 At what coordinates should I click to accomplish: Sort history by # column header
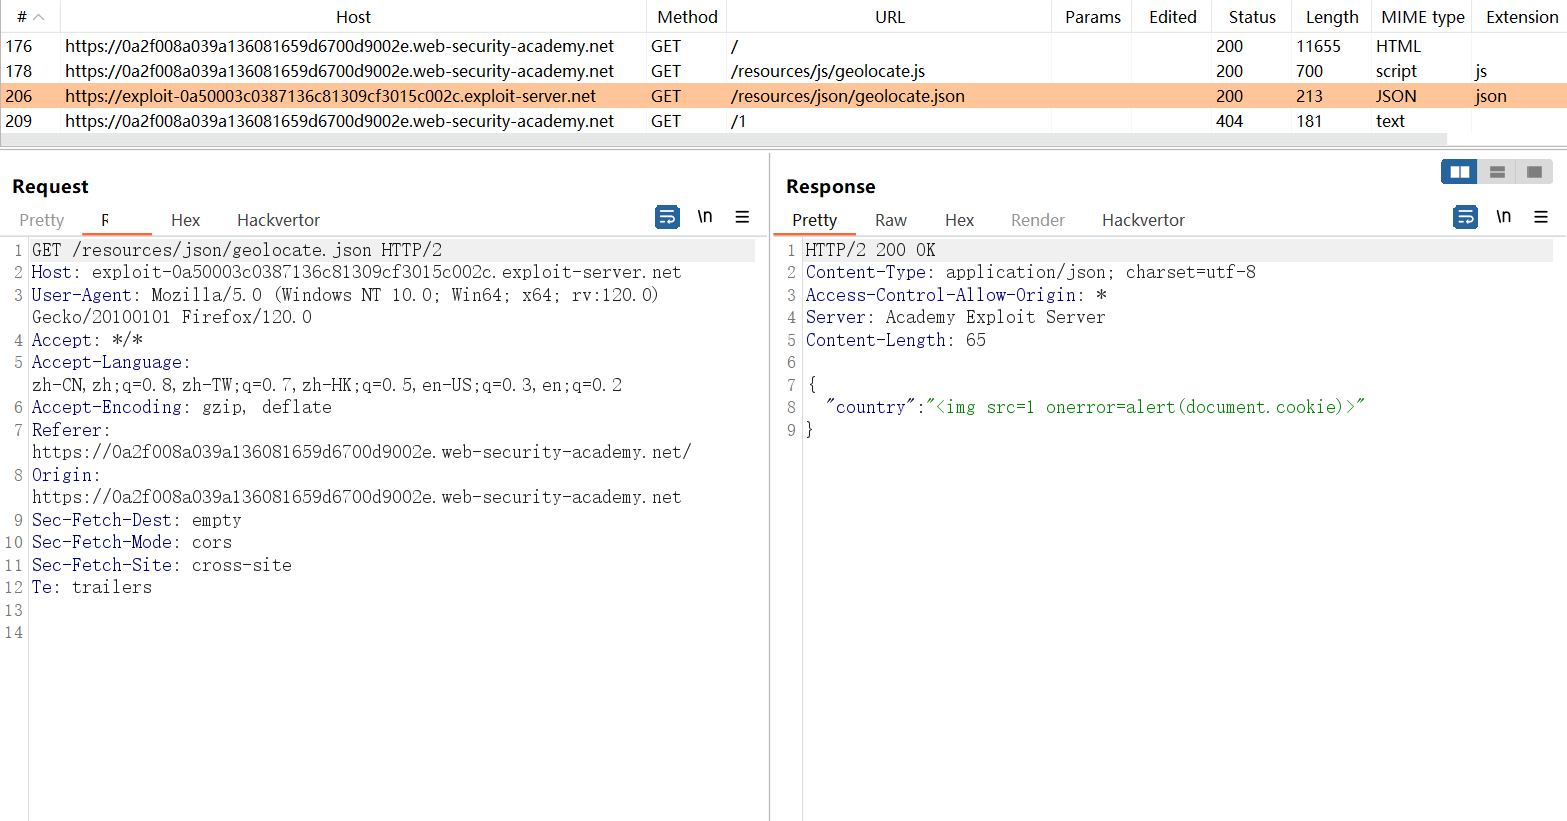click(x=30, y=17)
